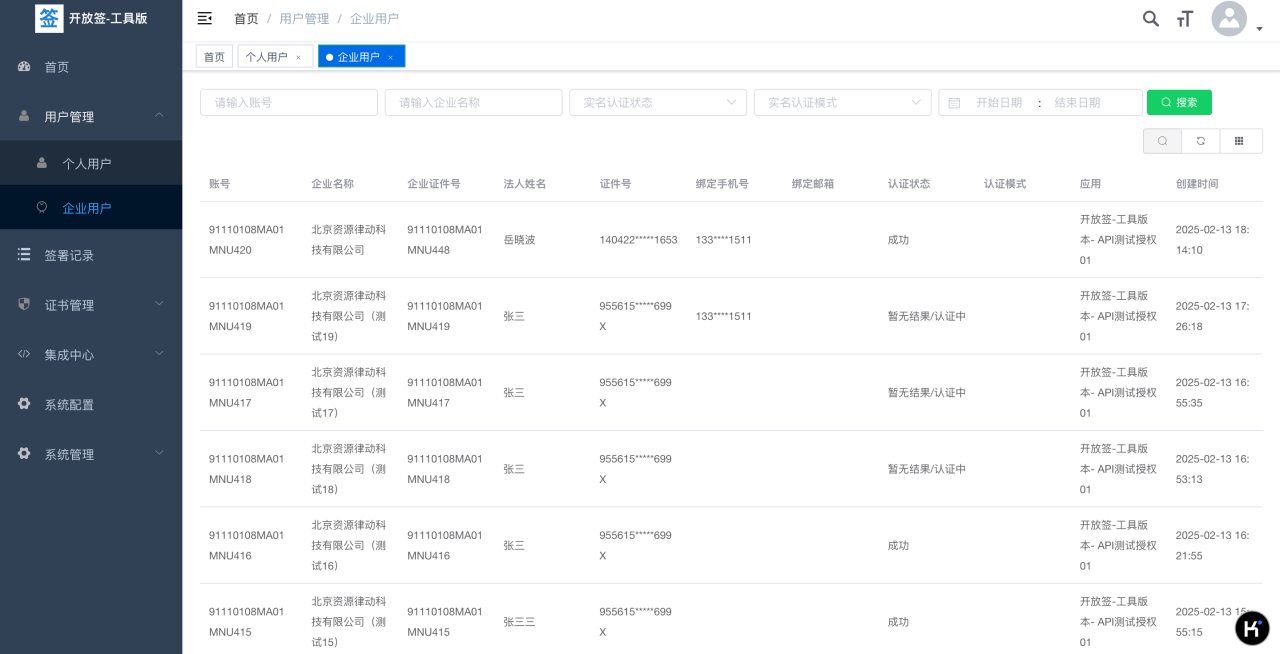Click company name 北京资源律动科技有限公司（测试17）
This screenshot has height=654, width=1280.
point(348,393)
